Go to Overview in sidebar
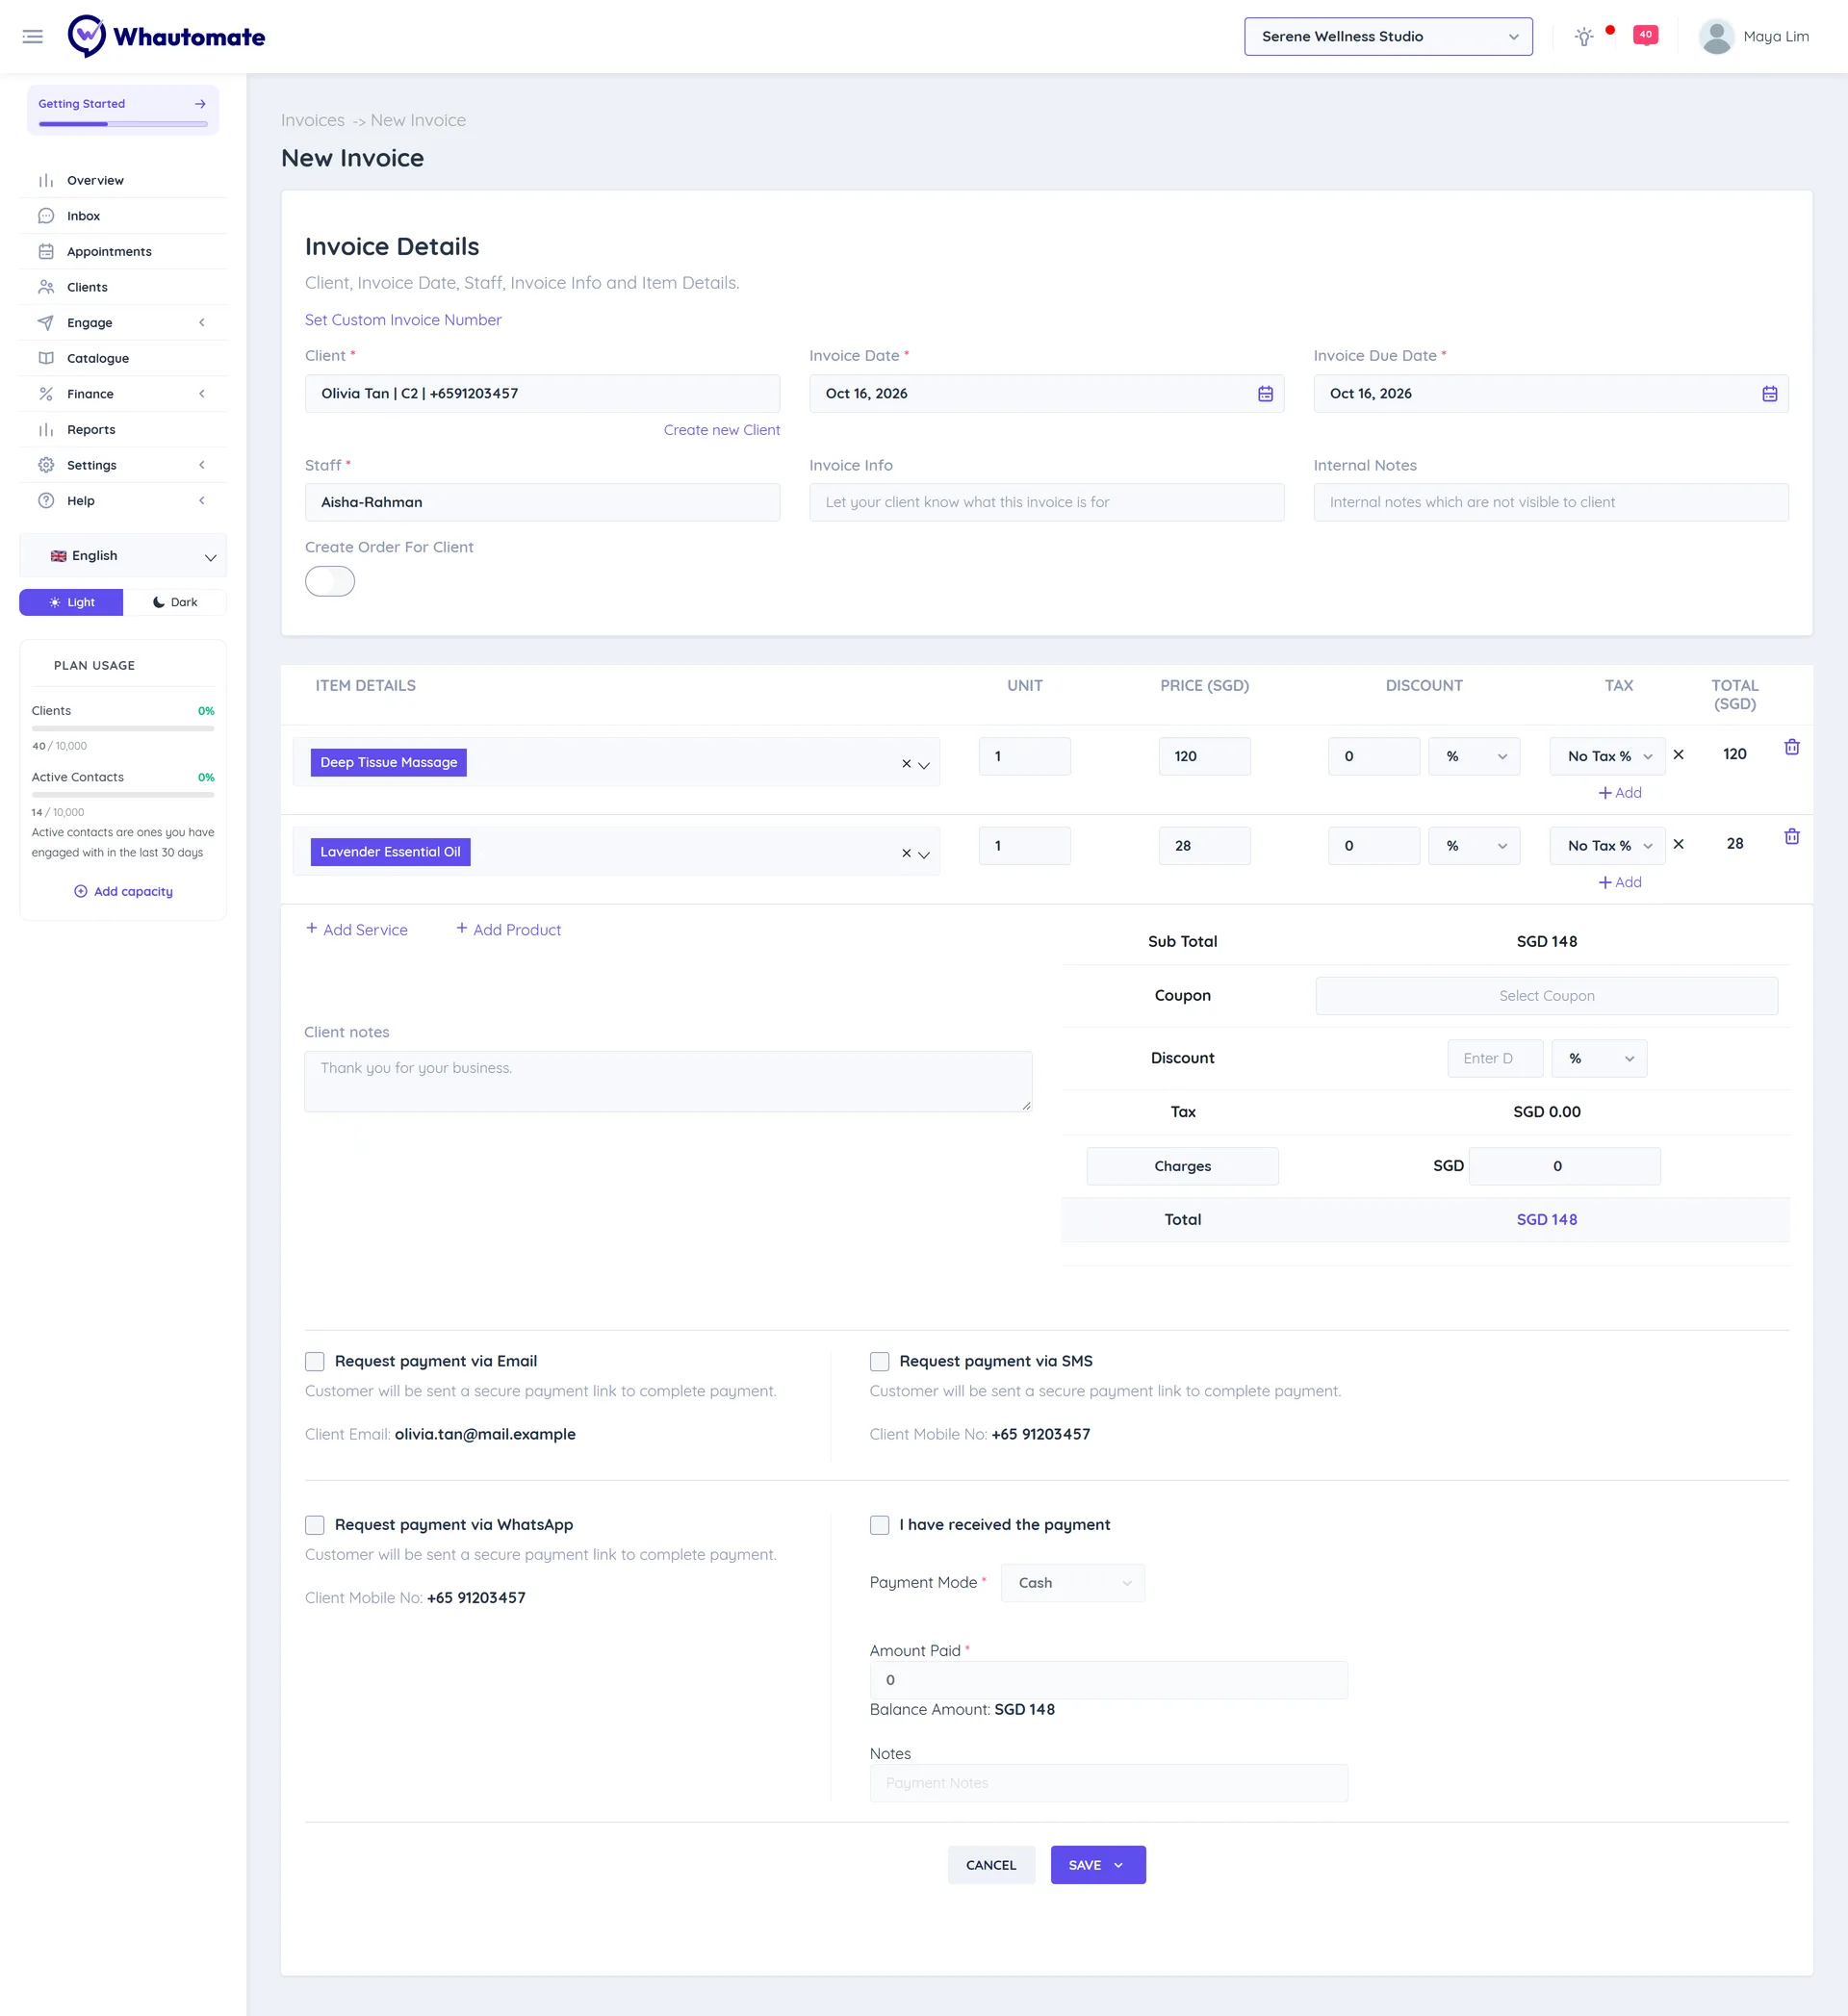This screenshot has width=1848, height=2016. coord(123,181)
